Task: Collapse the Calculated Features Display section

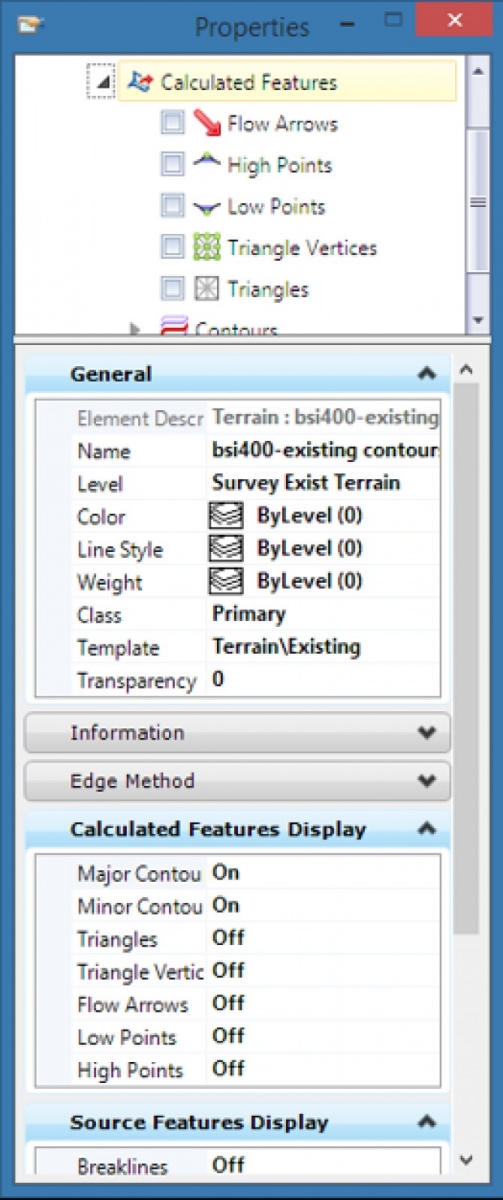Action: [x=427, y=829]
